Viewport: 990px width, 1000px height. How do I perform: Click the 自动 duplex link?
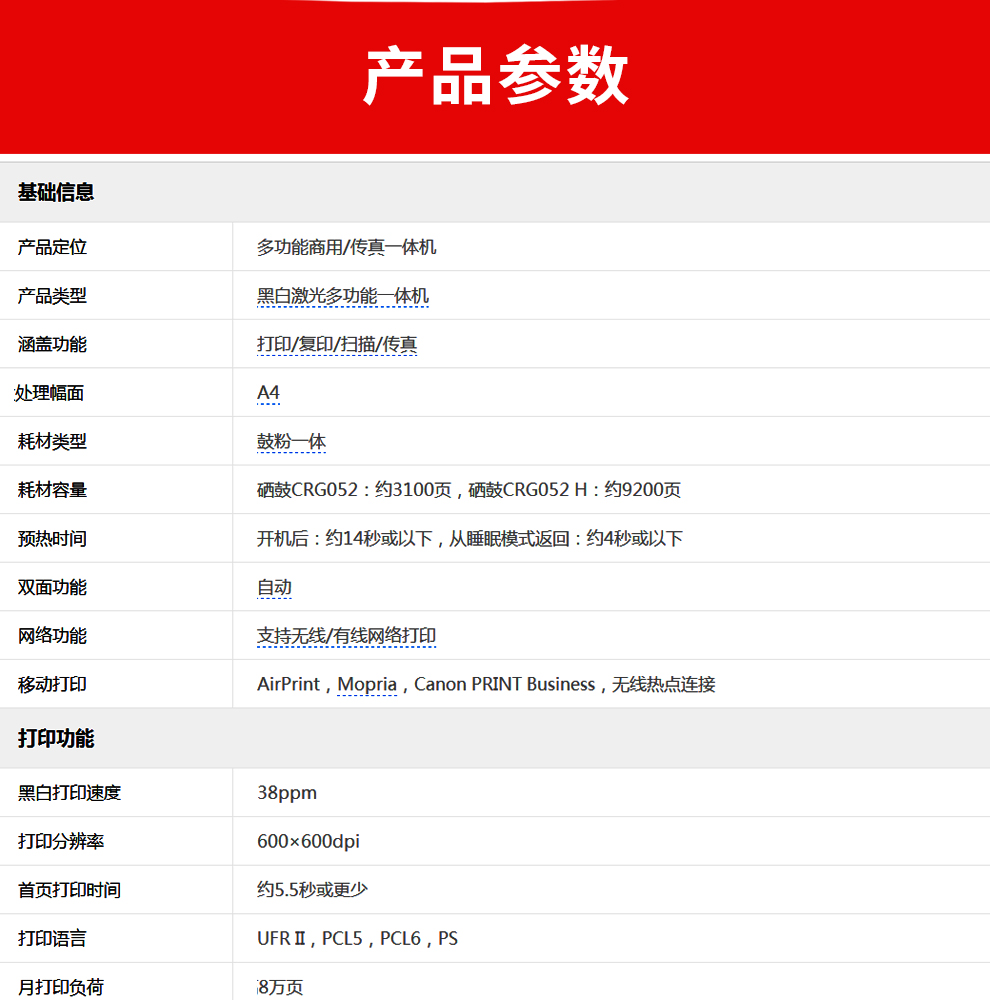pos(274,587)
